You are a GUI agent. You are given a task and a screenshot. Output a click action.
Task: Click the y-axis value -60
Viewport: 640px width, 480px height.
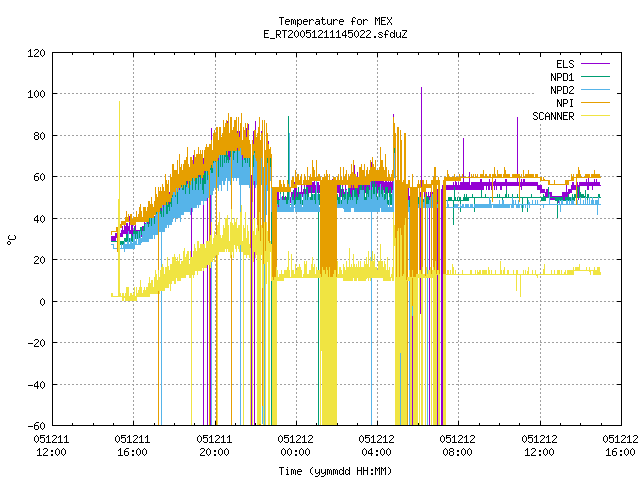point(36,426)
